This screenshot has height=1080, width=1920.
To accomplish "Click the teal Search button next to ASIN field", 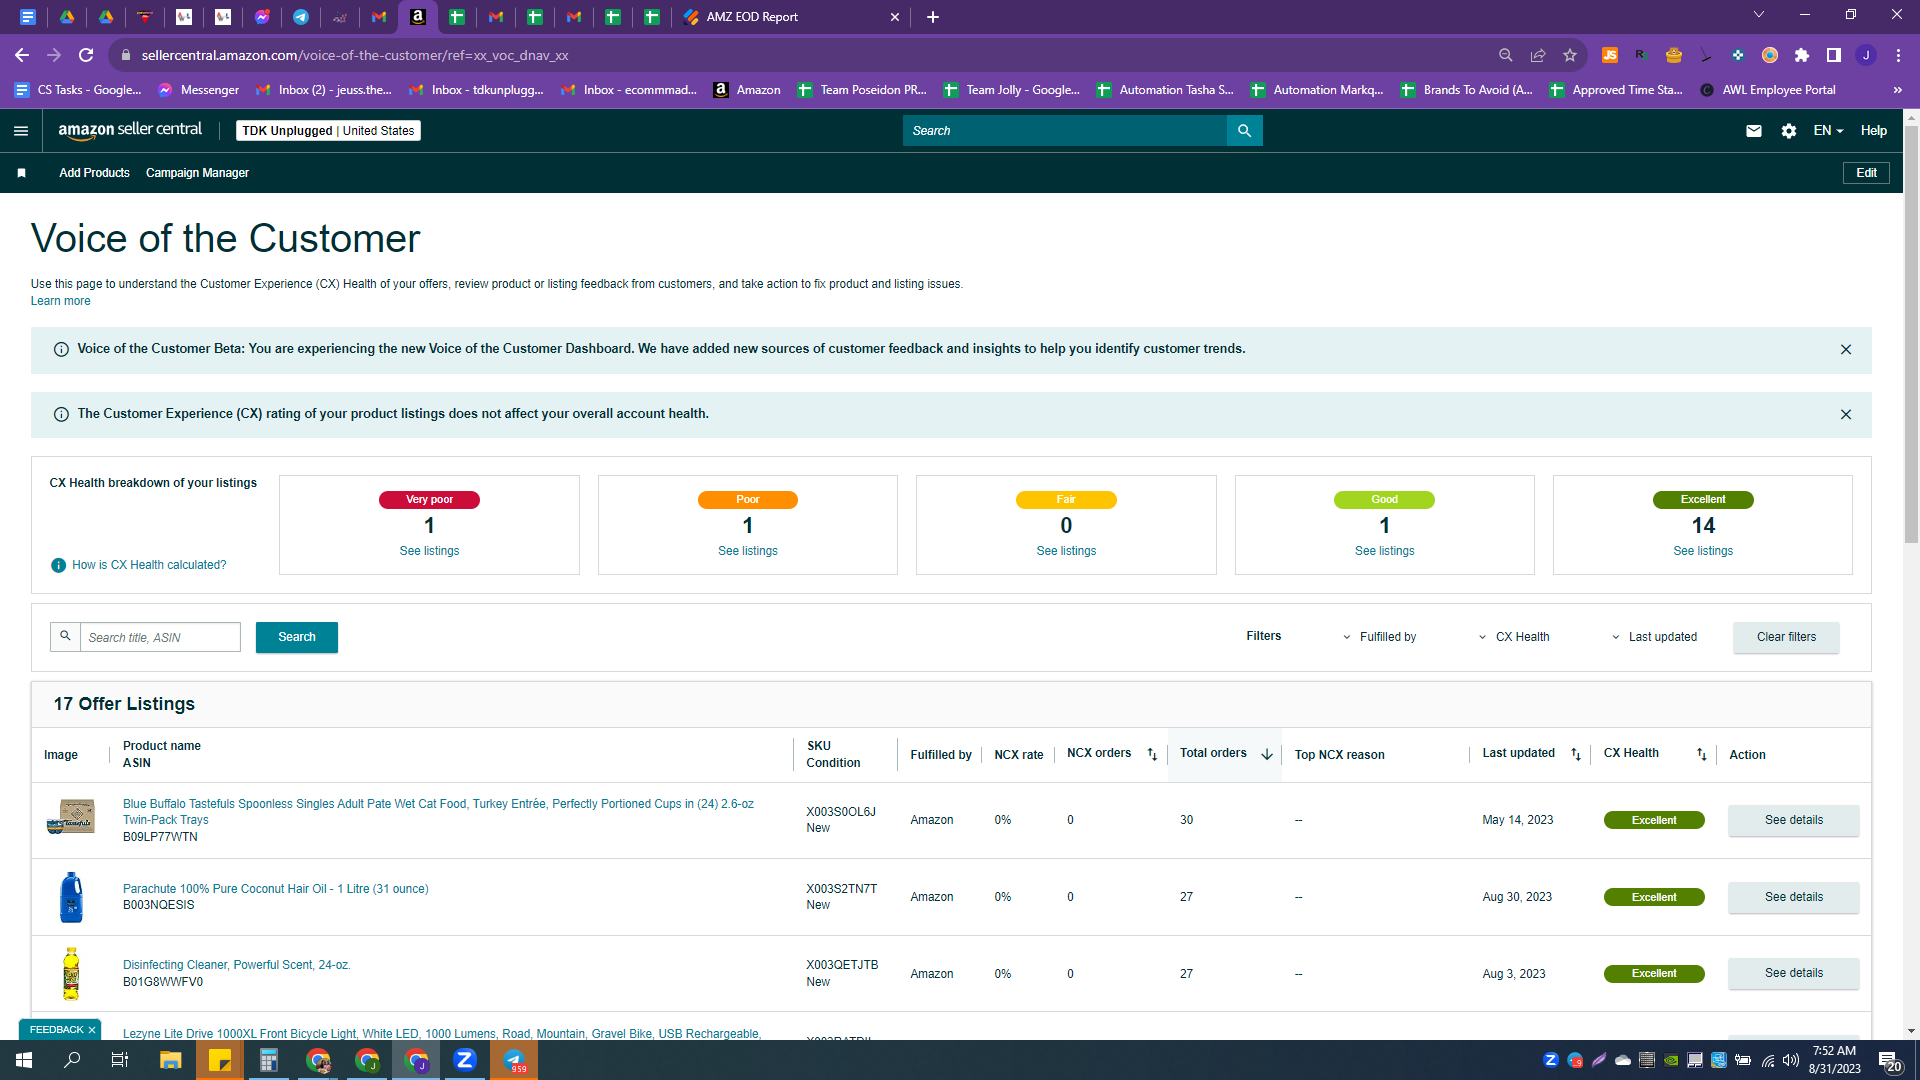I will [x=297, y=638].
